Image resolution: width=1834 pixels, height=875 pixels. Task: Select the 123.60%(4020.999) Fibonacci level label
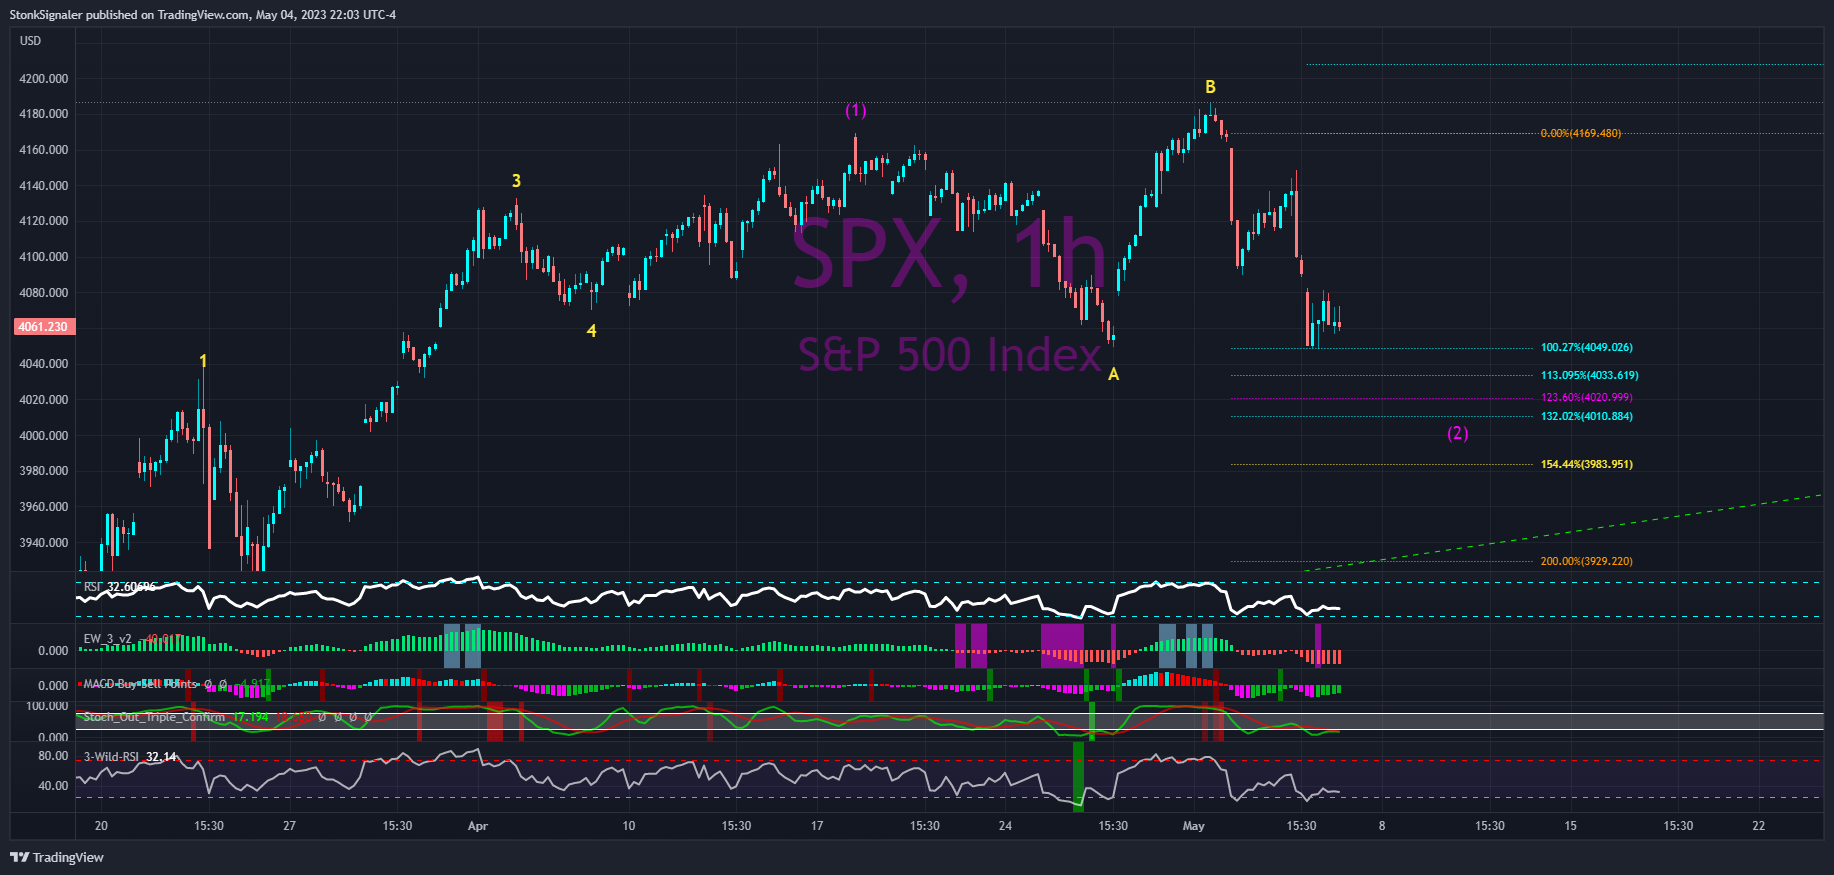point(1587,398)
